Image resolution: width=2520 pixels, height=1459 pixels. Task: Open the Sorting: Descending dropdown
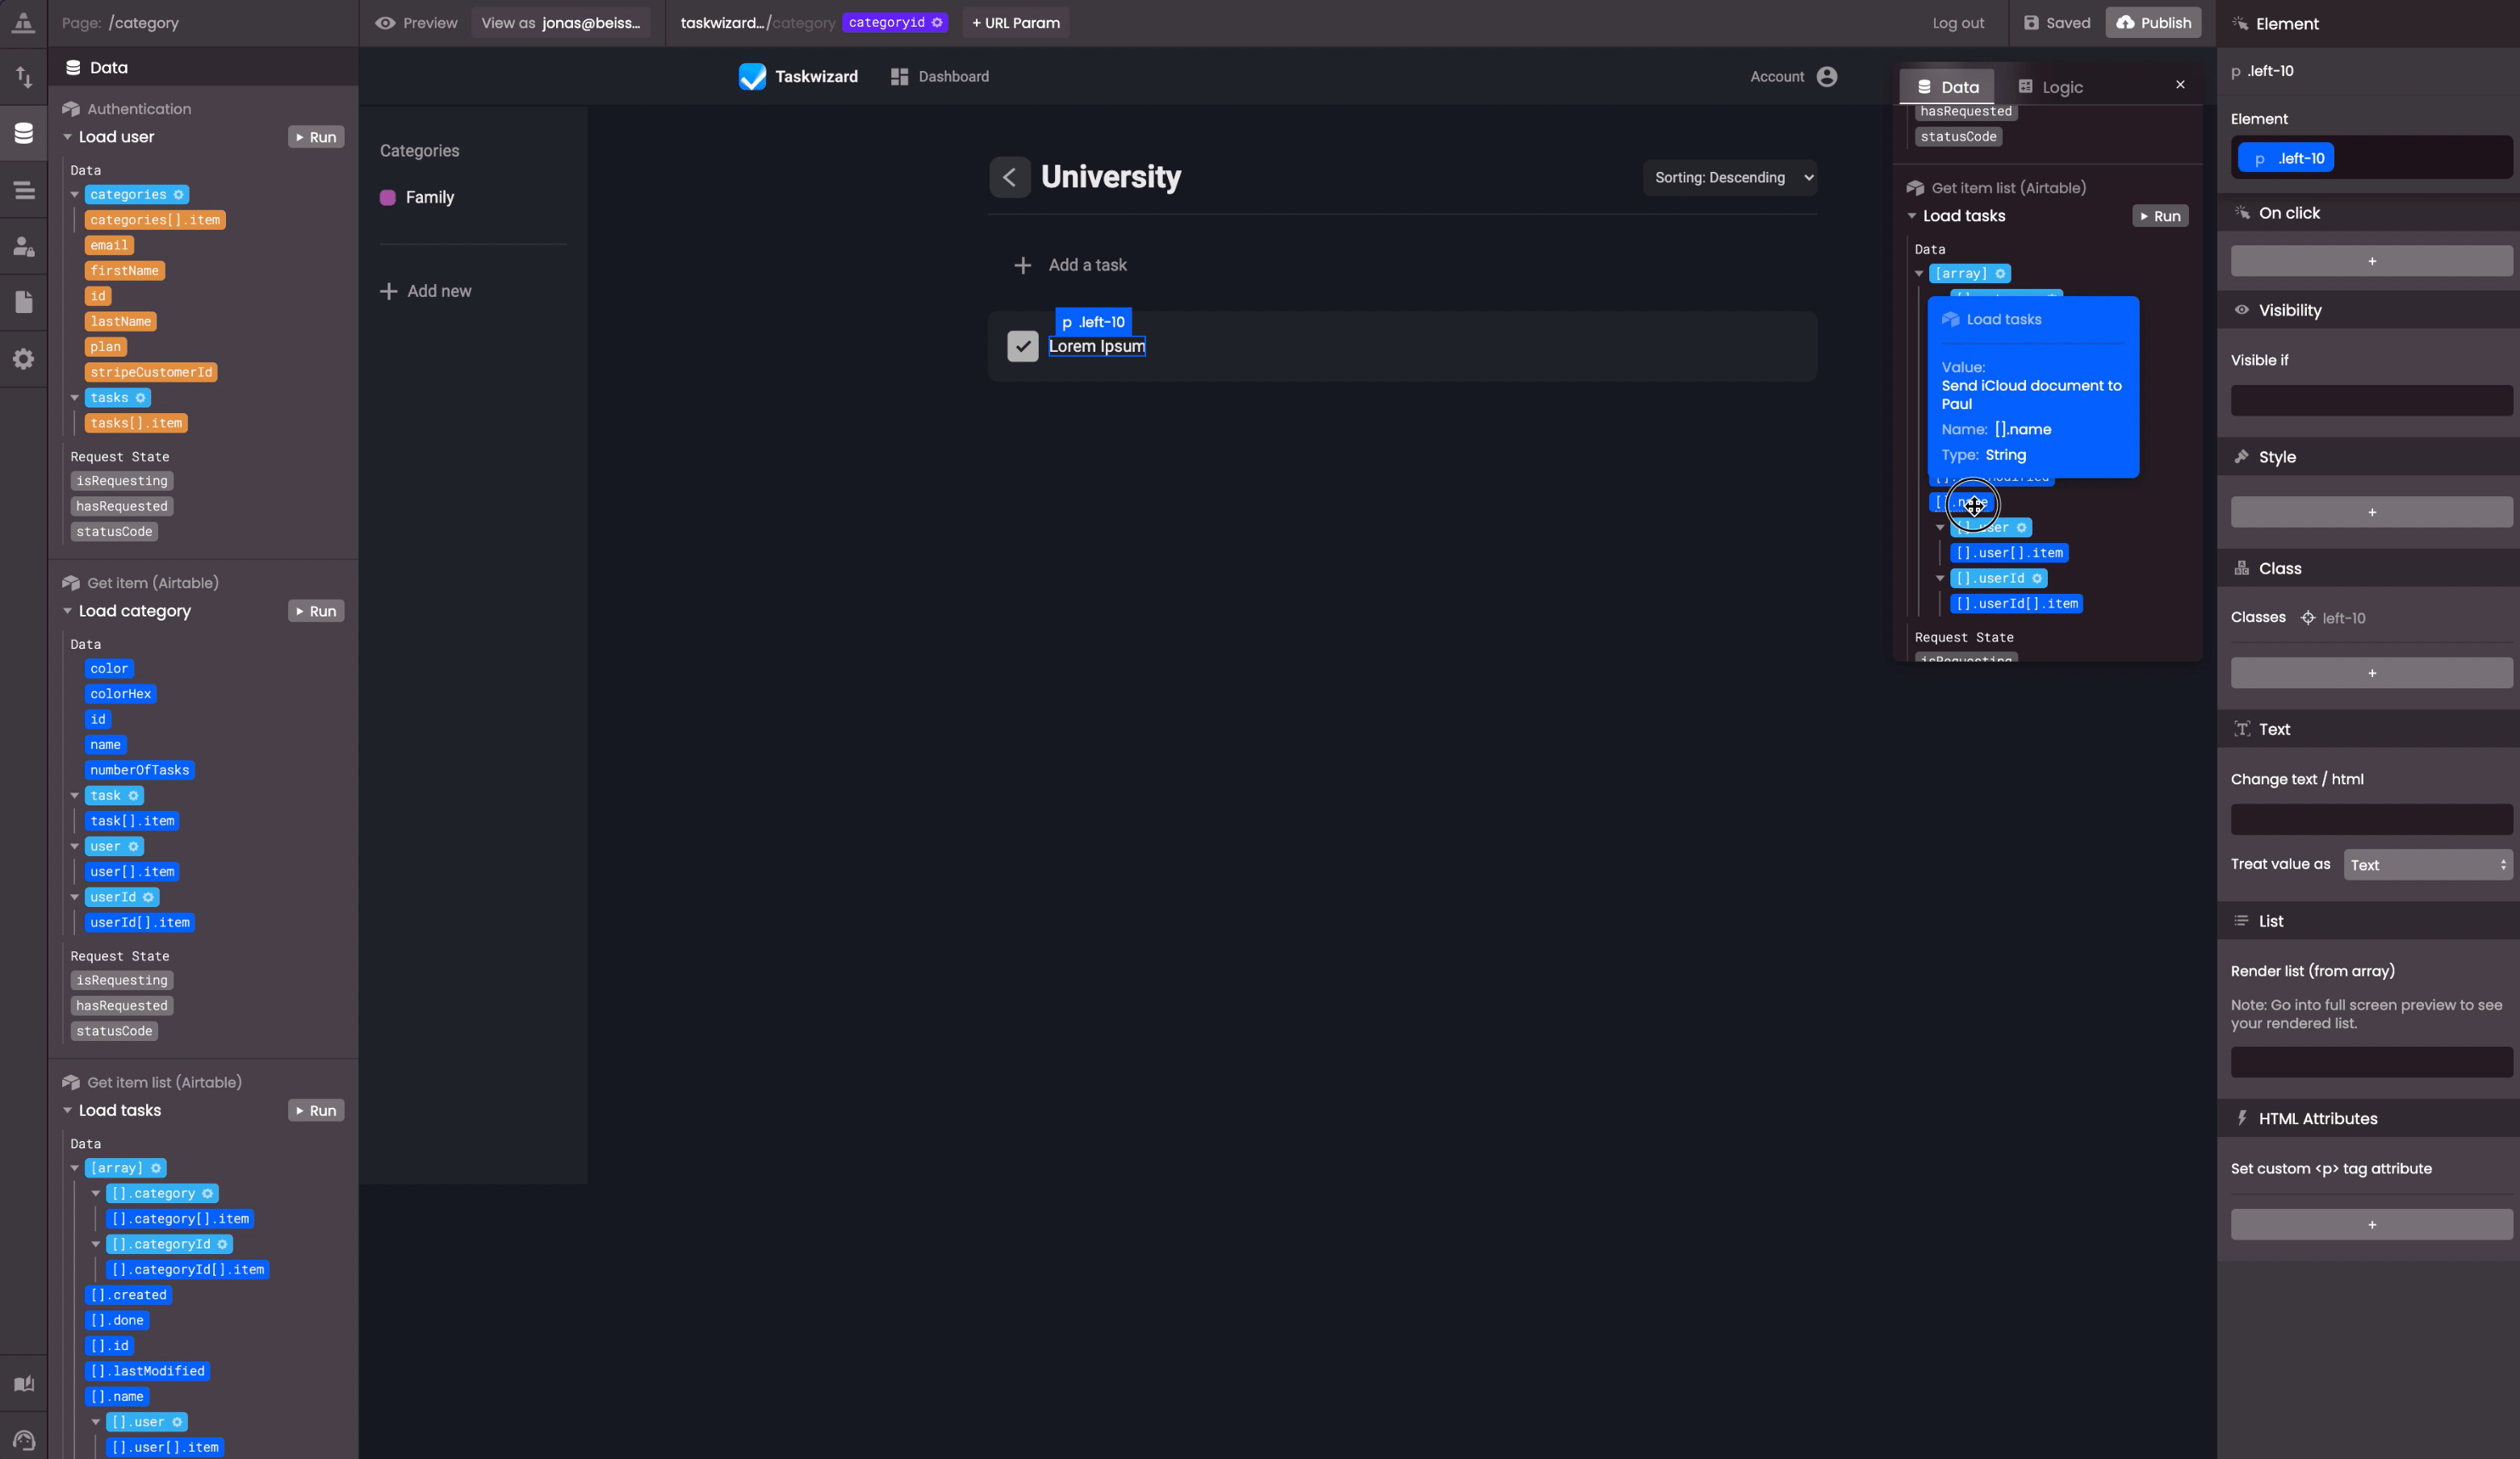click(1730, 177)
